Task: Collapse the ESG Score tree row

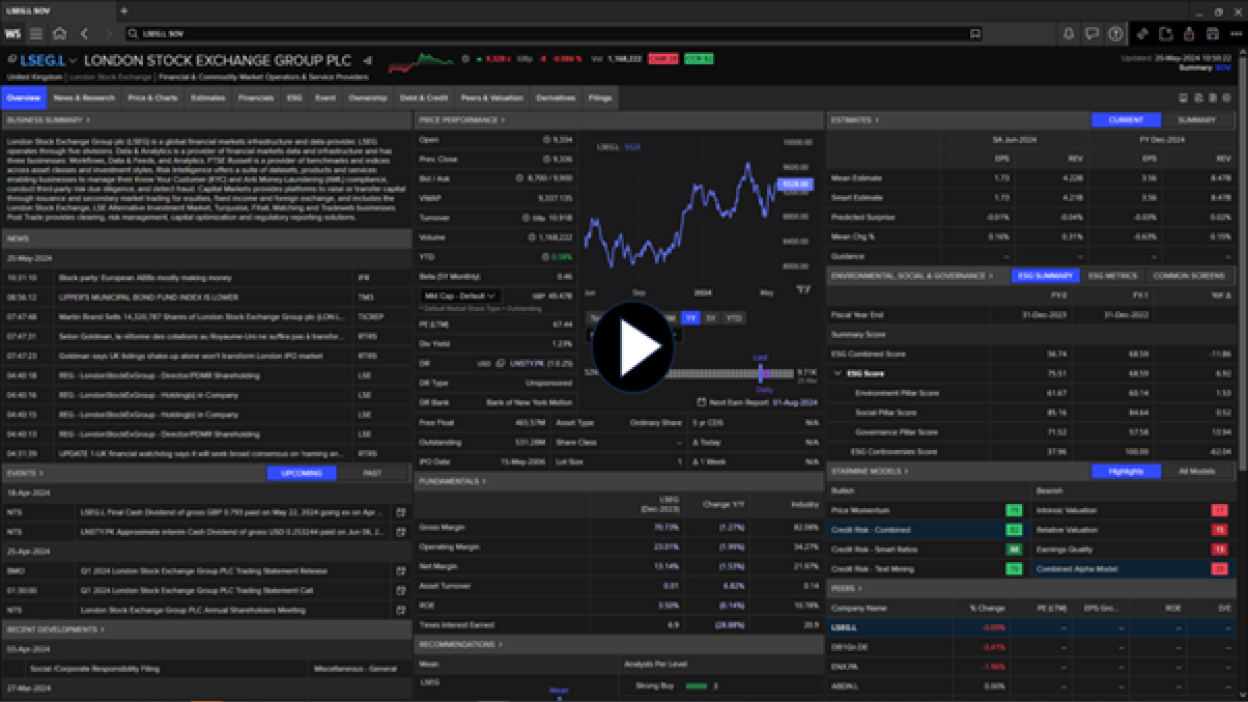Action: (x=837, y=374)
